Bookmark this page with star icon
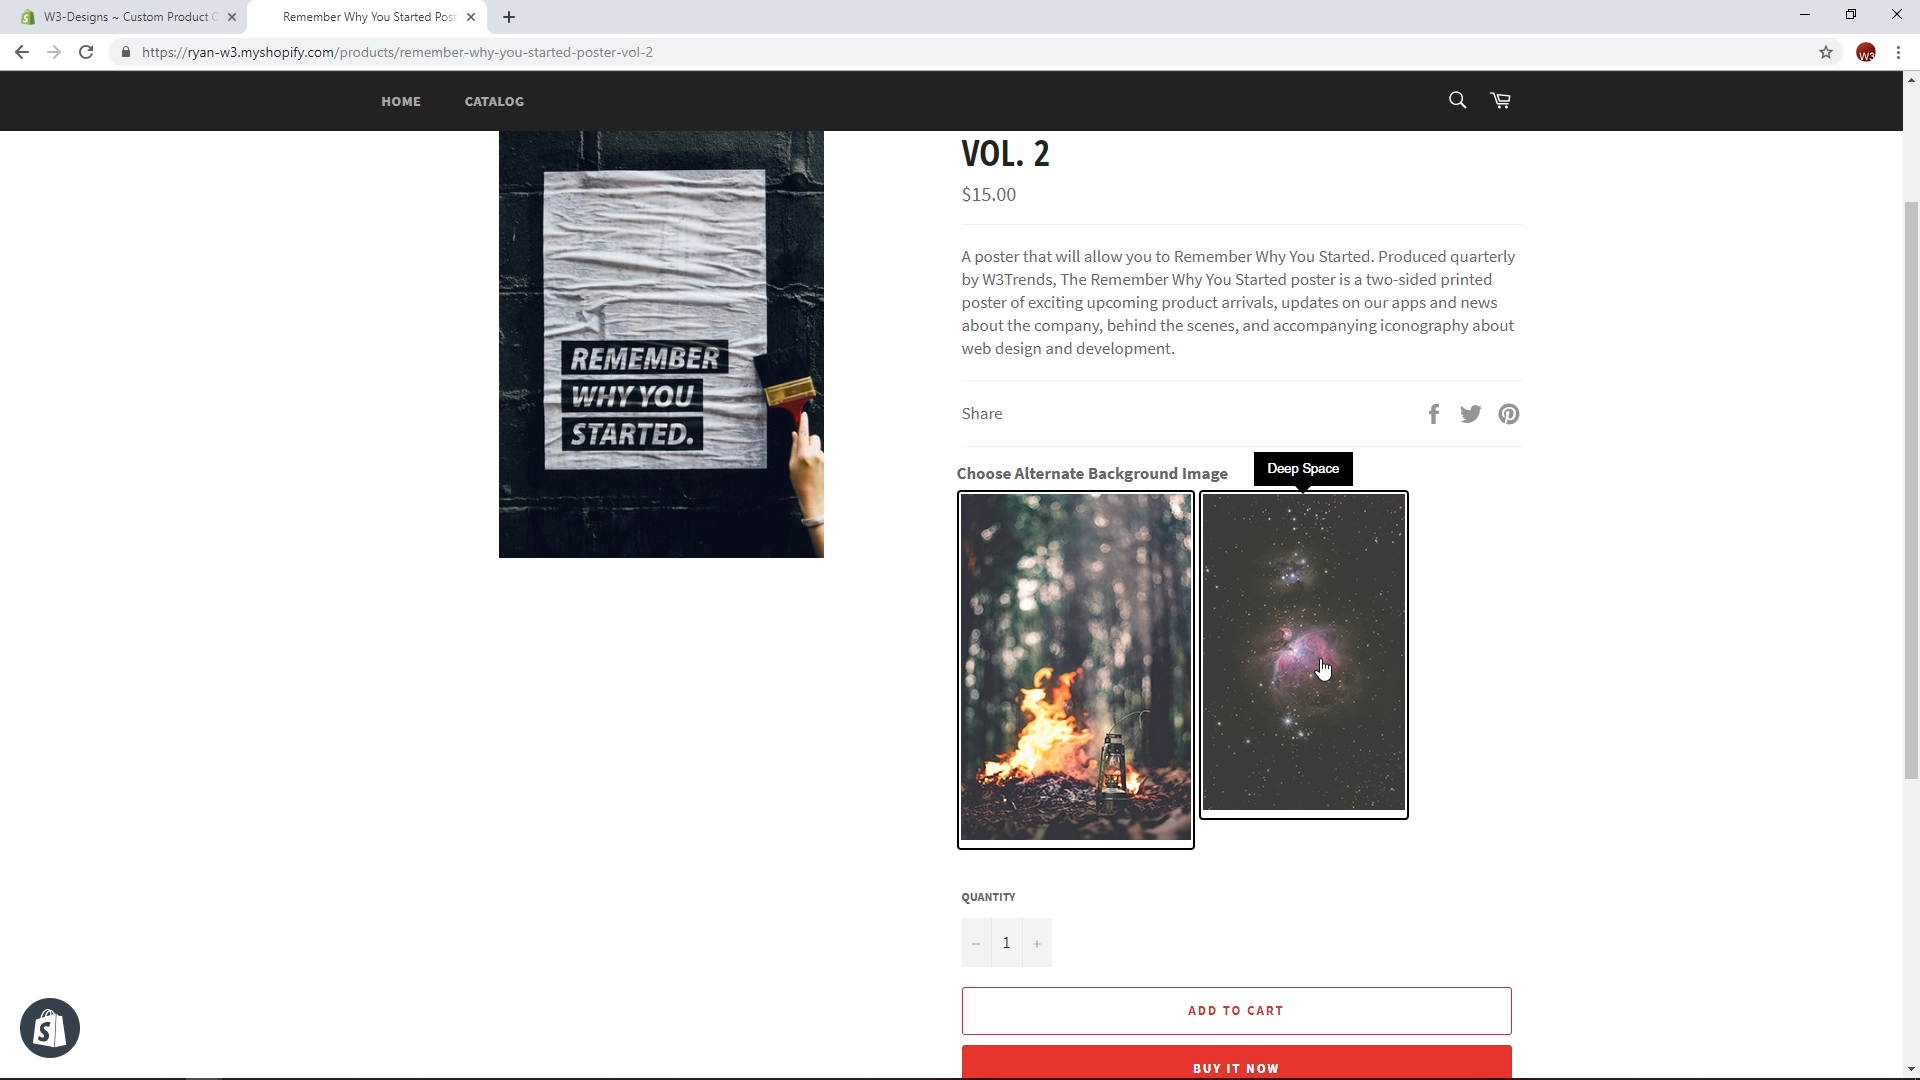 [1825, 52]
